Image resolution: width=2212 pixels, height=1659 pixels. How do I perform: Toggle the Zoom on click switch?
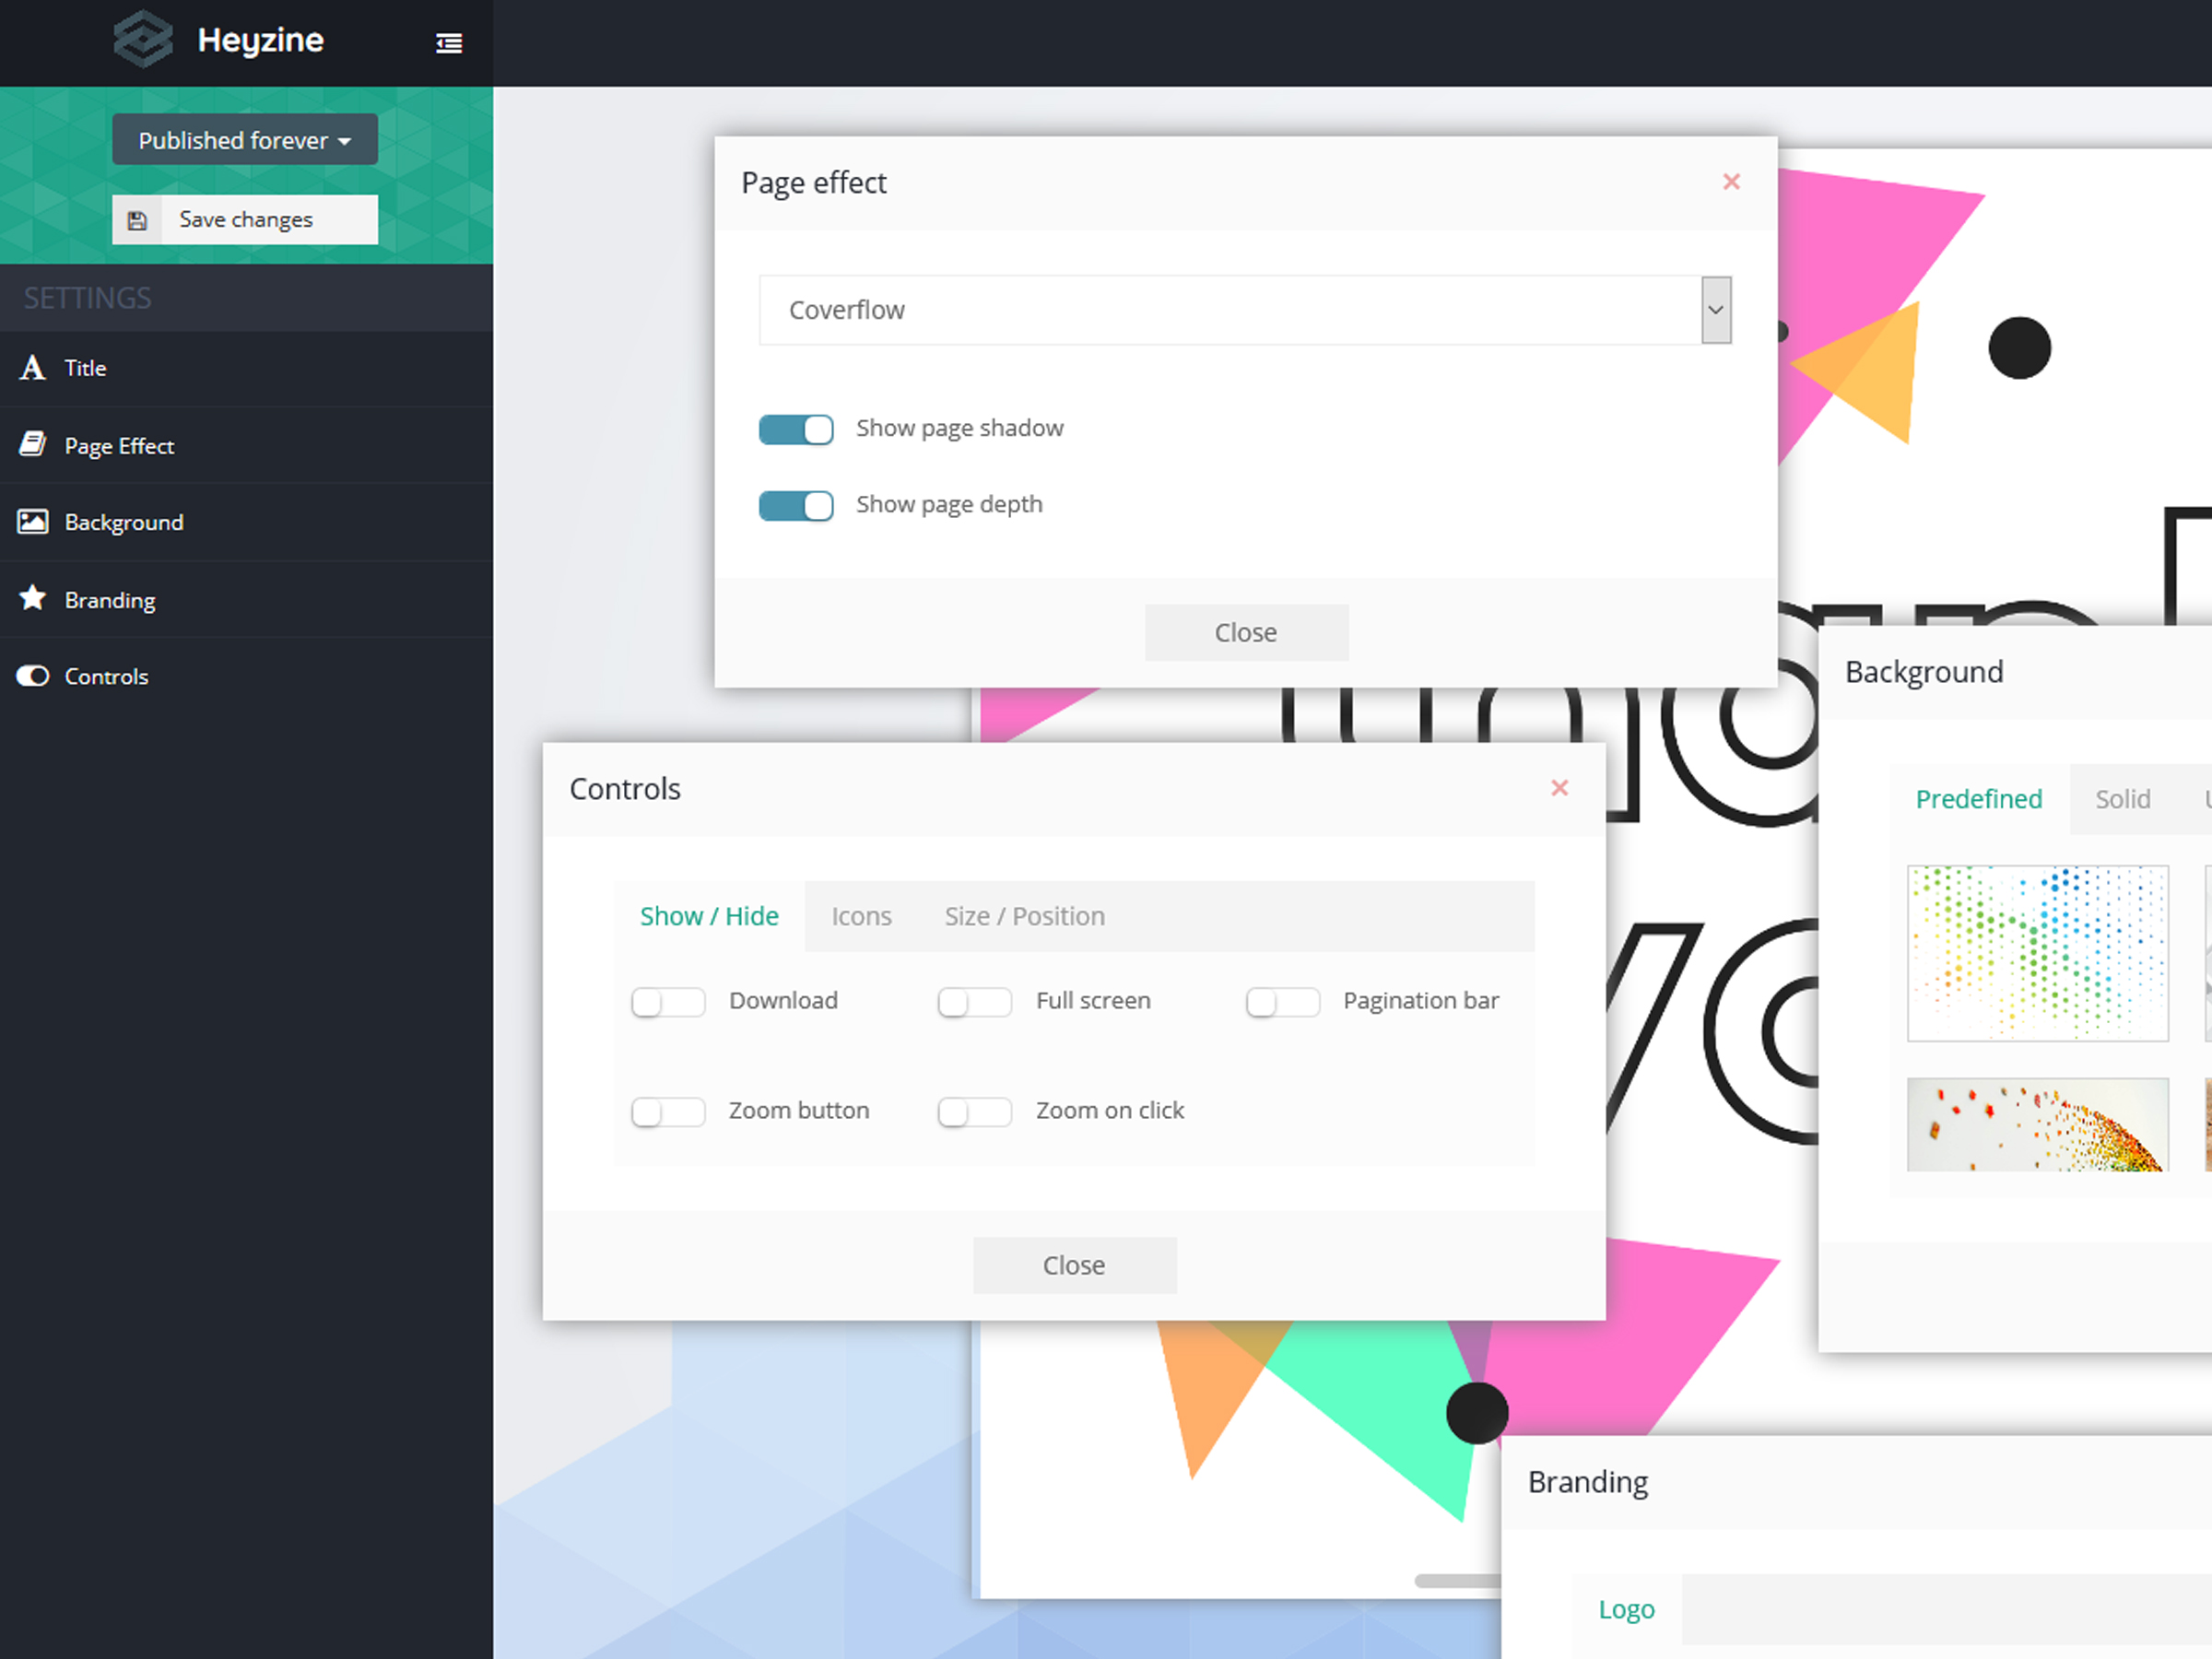coord(975,1111)
